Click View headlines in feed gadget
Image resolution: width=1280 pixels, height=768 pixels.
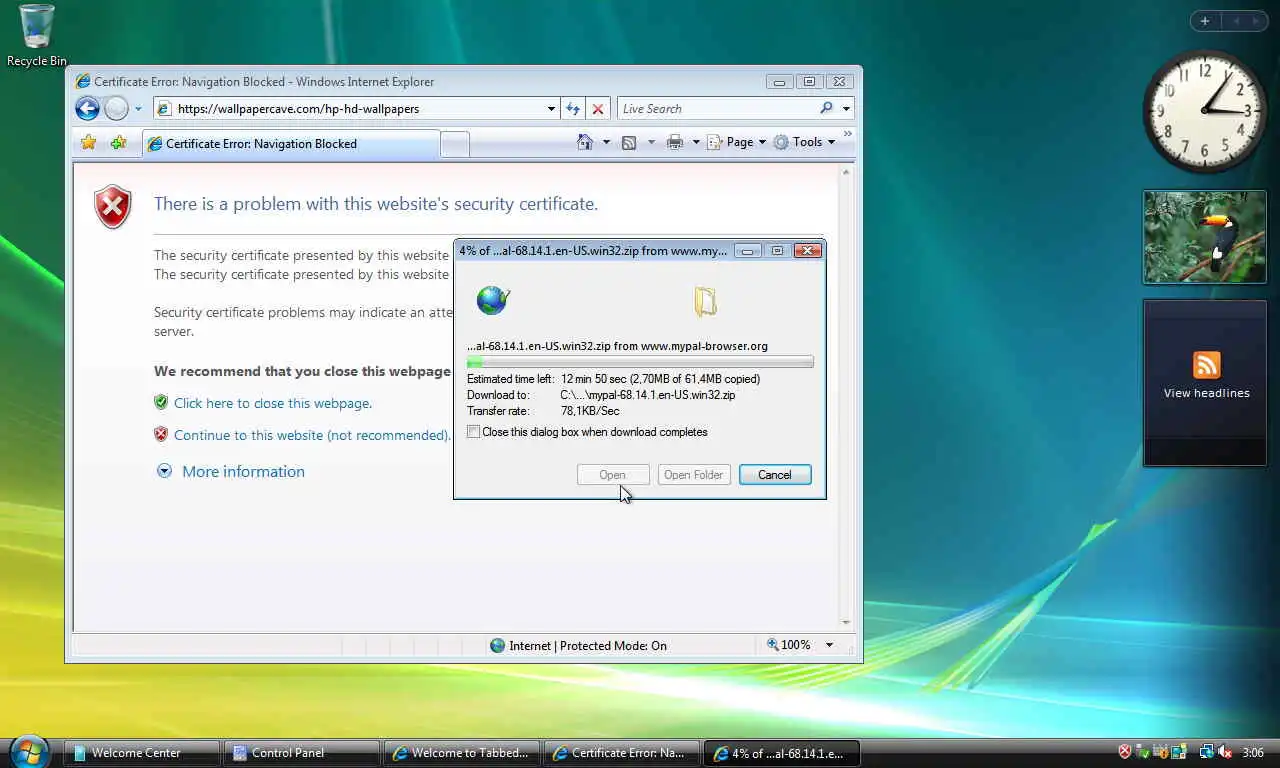(1206, 393)
